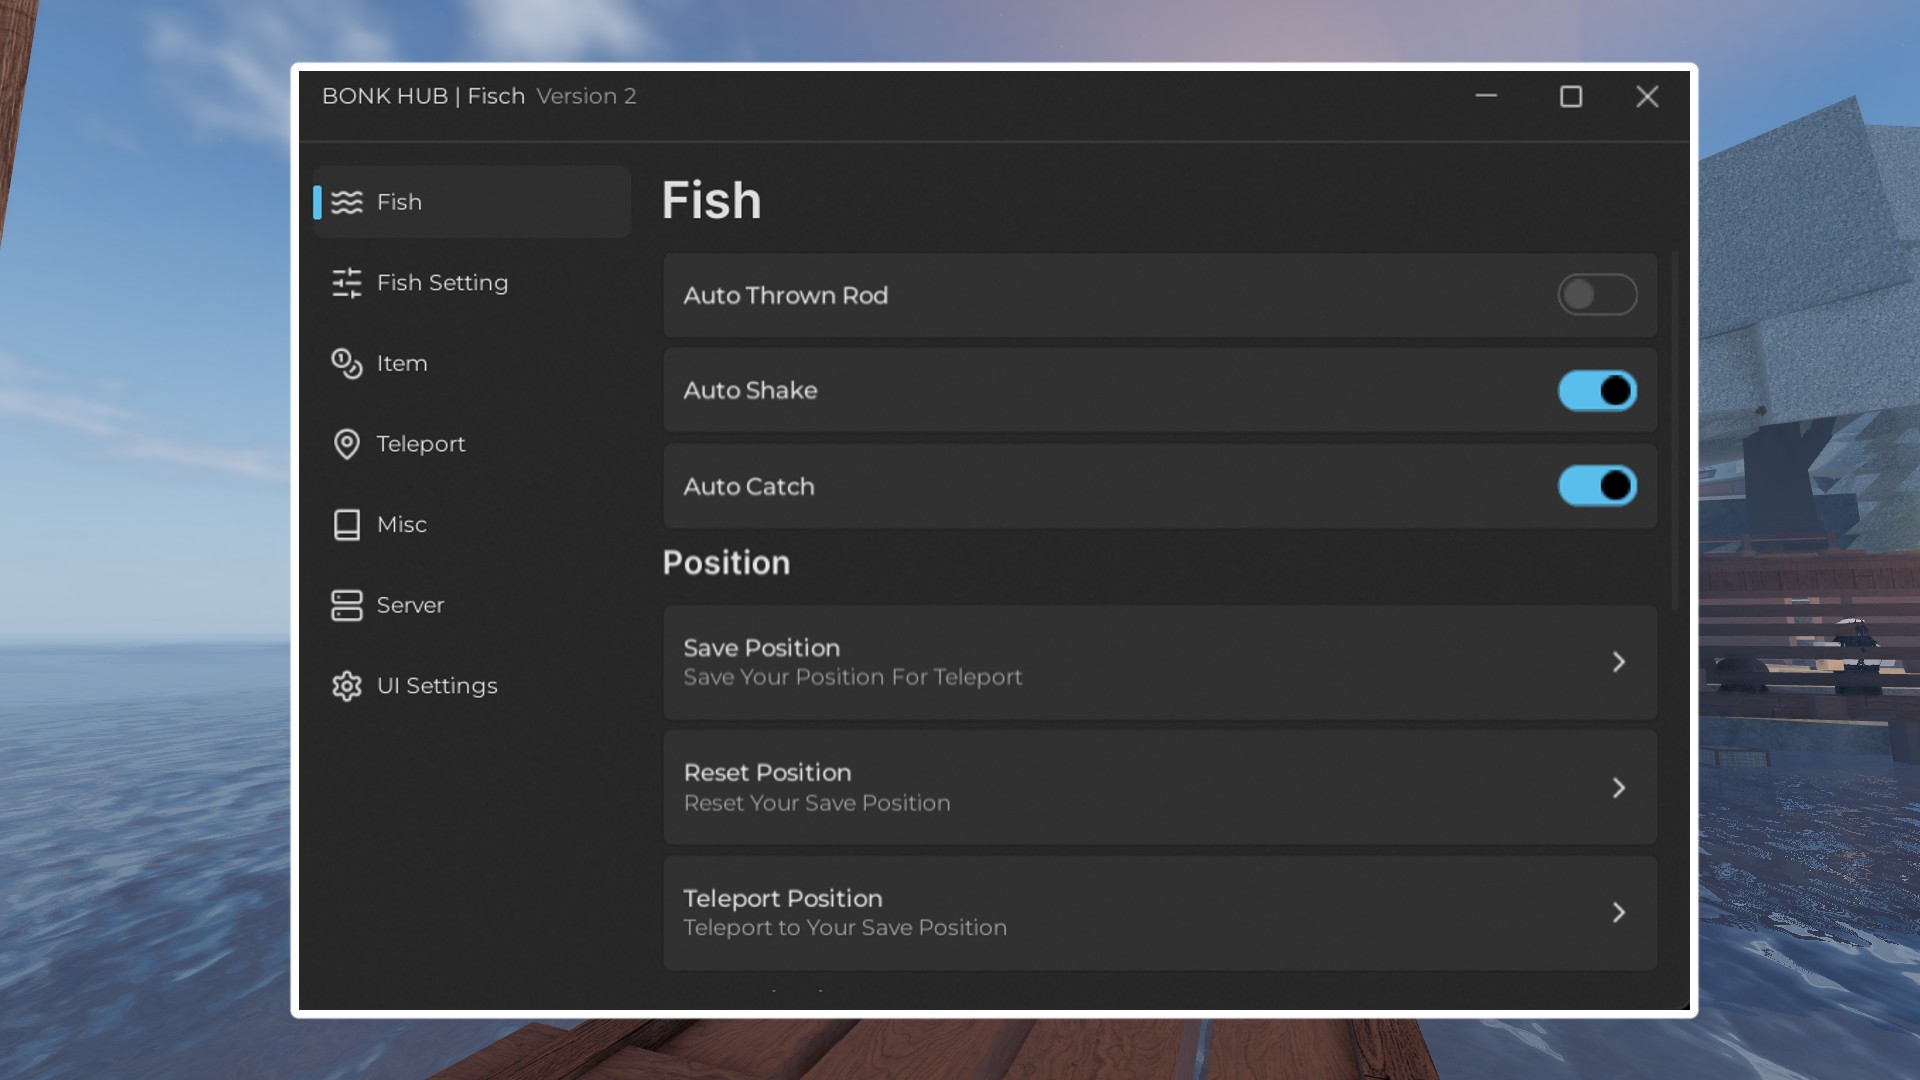Click the gear icon for UI Settings
The width and height of the screenshot is (1920, 1080).
click(346, 686)
